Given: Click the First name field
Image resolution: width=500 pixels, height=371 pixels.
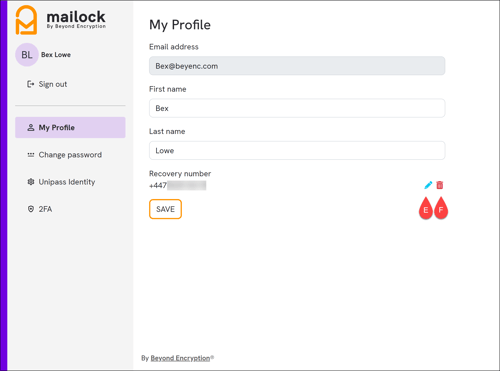Looking at the screenshot, I should (297, 108).
